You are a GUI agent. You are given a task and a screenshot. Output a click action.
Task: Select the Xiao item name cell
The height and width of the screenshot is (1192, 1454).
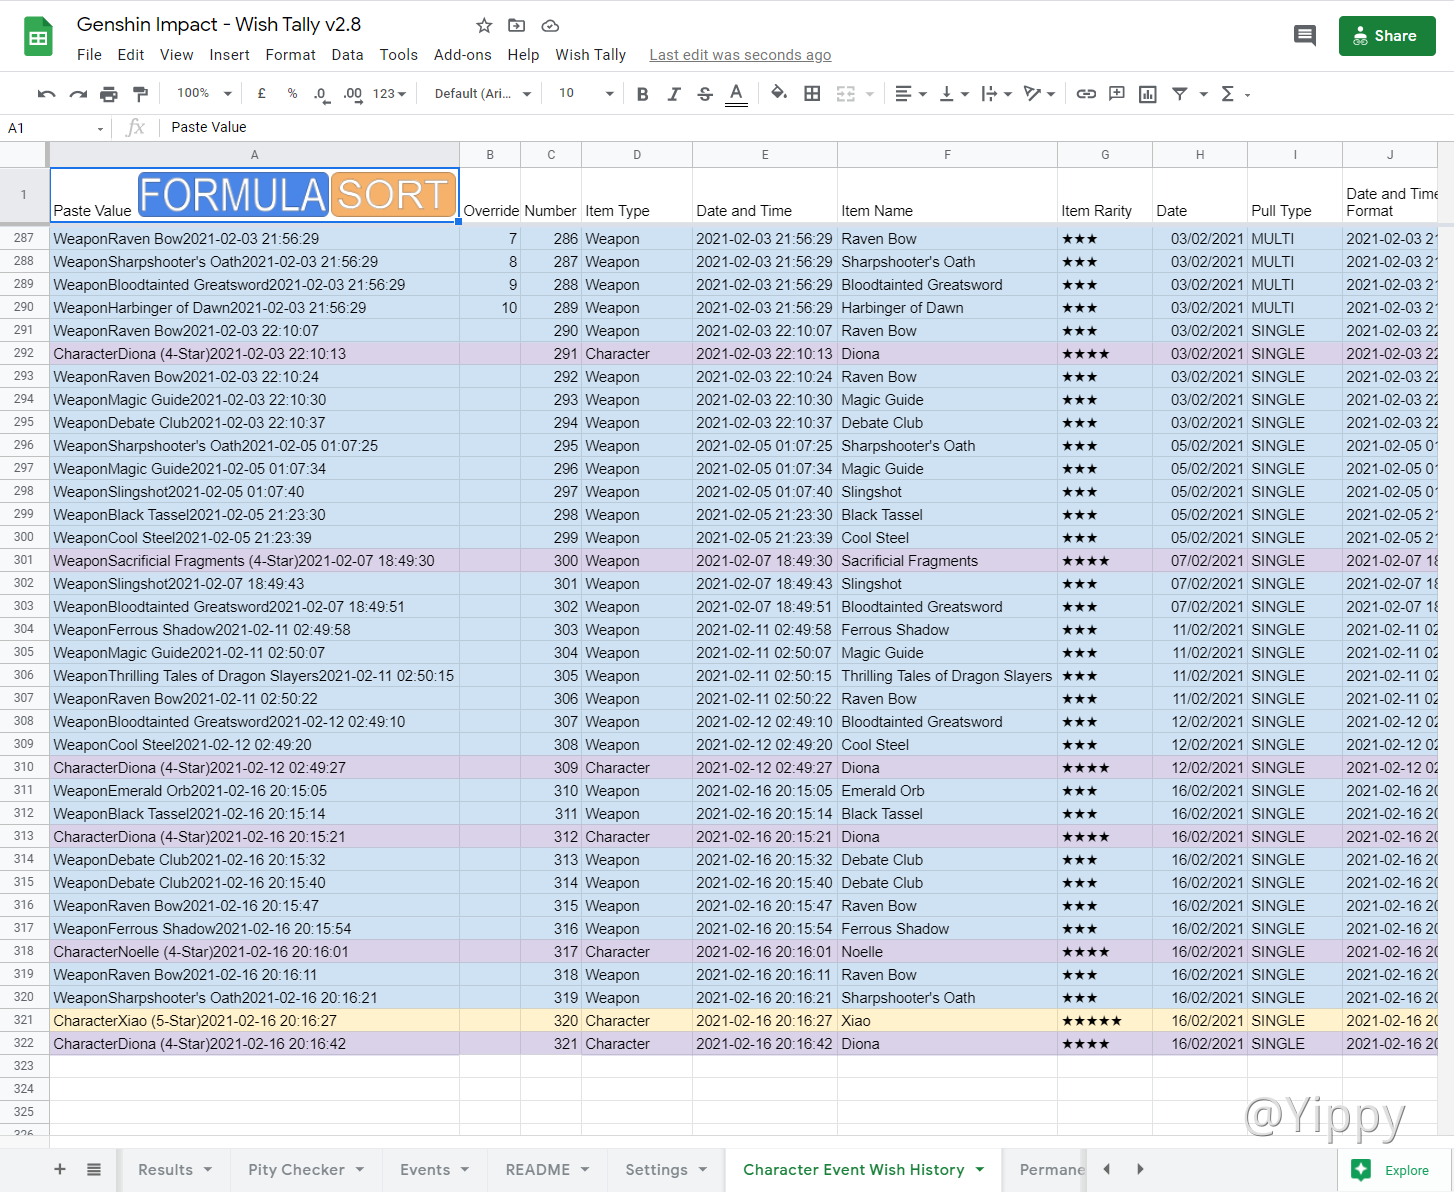pos(947,1021)
